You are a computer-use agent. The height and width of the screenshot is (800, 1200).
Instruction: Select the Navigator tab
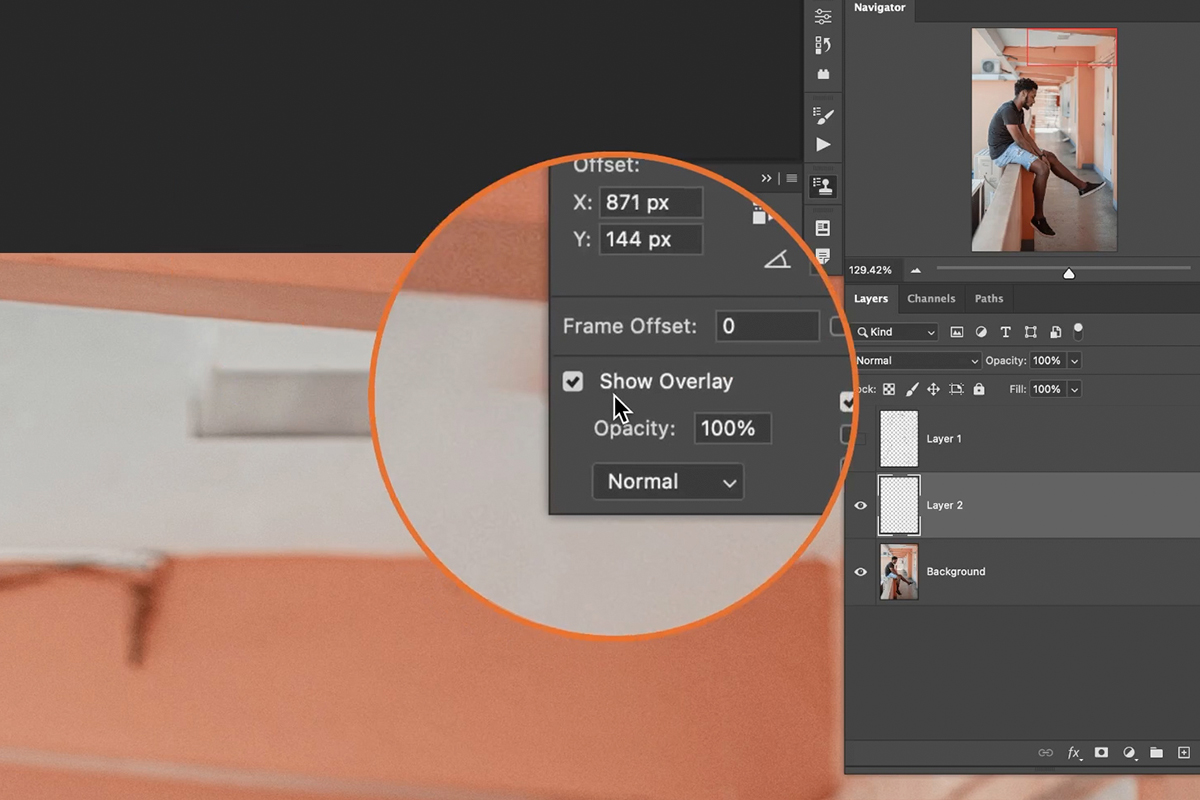coord(880,8)
